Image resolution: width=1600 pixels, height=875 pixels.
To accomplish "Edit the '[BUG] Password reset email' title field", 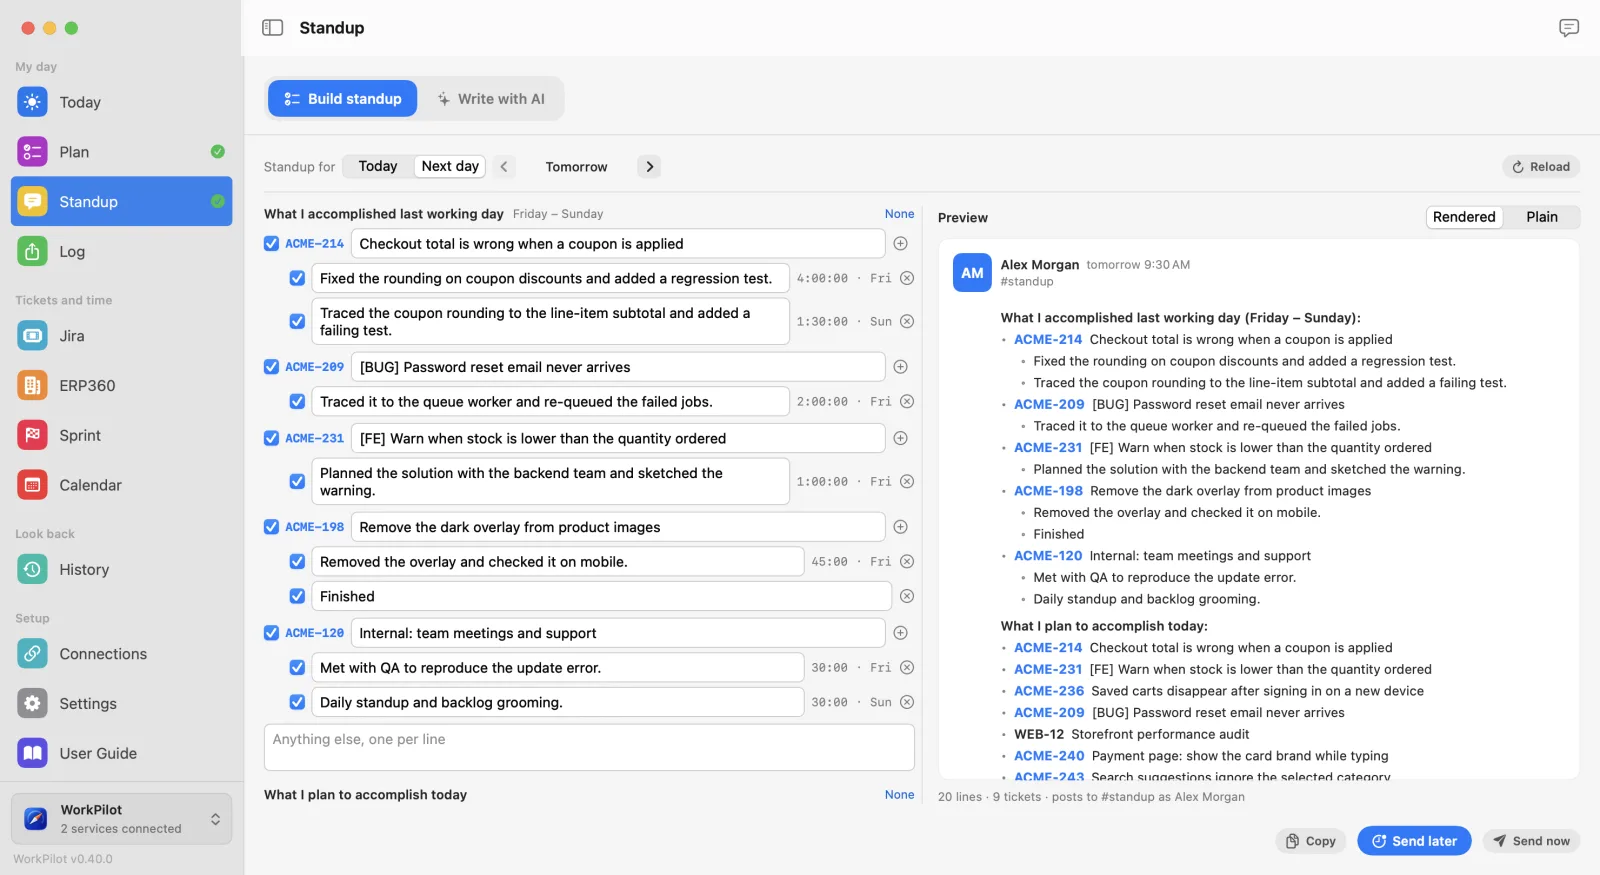I will coord(618,367).
